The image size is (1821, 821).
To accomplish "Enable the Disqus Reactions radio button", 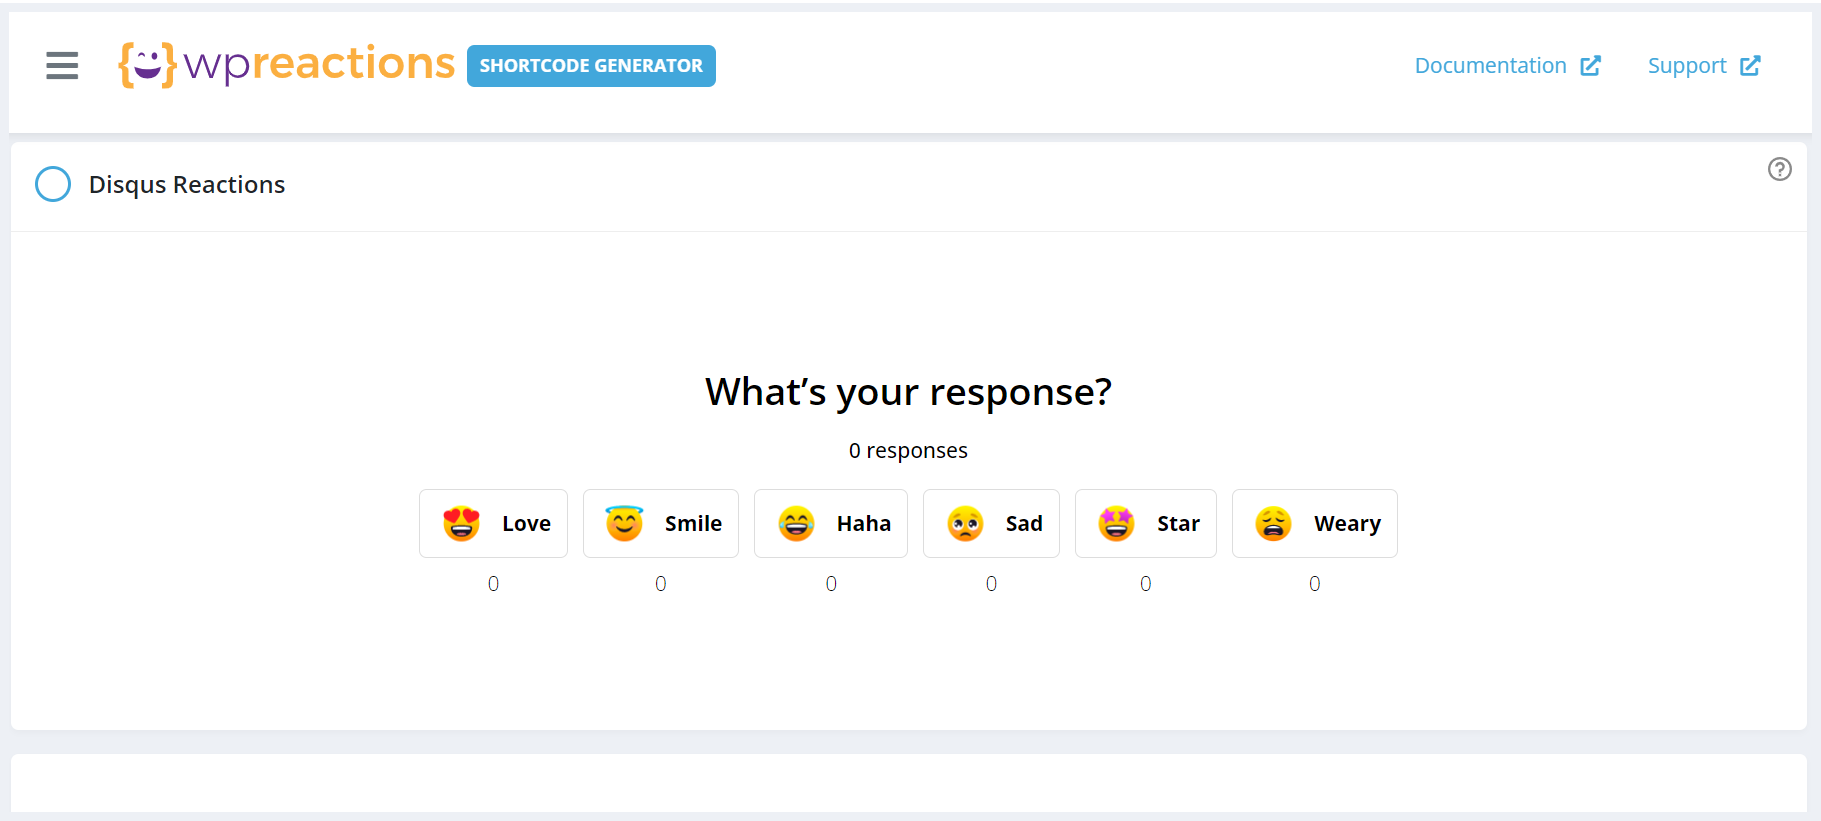I will tap(53, 184).
